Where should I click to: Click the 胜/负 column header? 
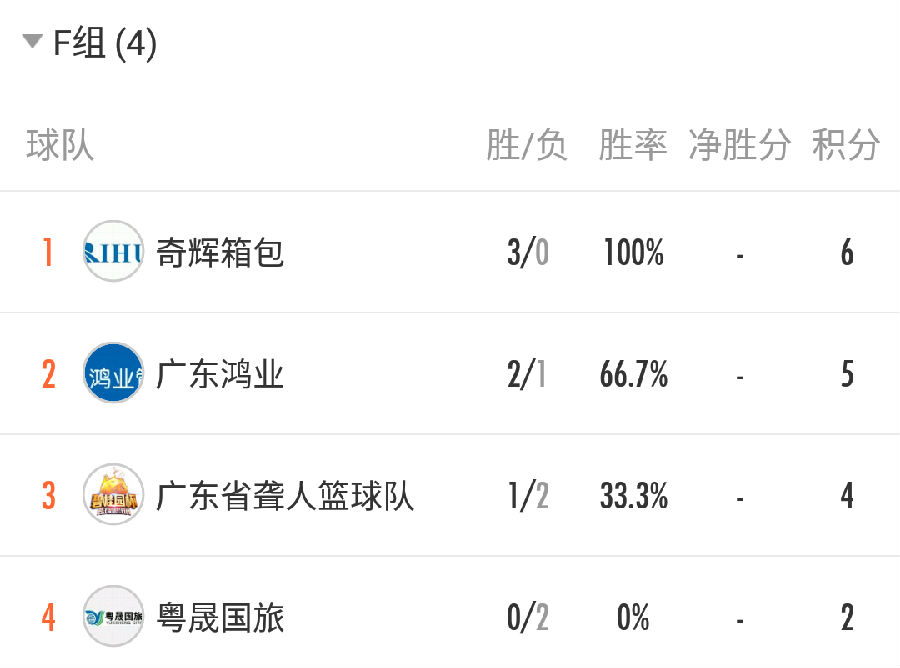click(527, 145)
